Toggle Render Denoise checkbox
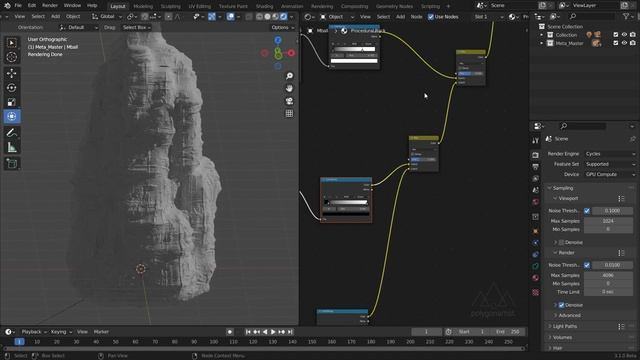This screenshot has height=360, width=640. (x=561, y=305)
